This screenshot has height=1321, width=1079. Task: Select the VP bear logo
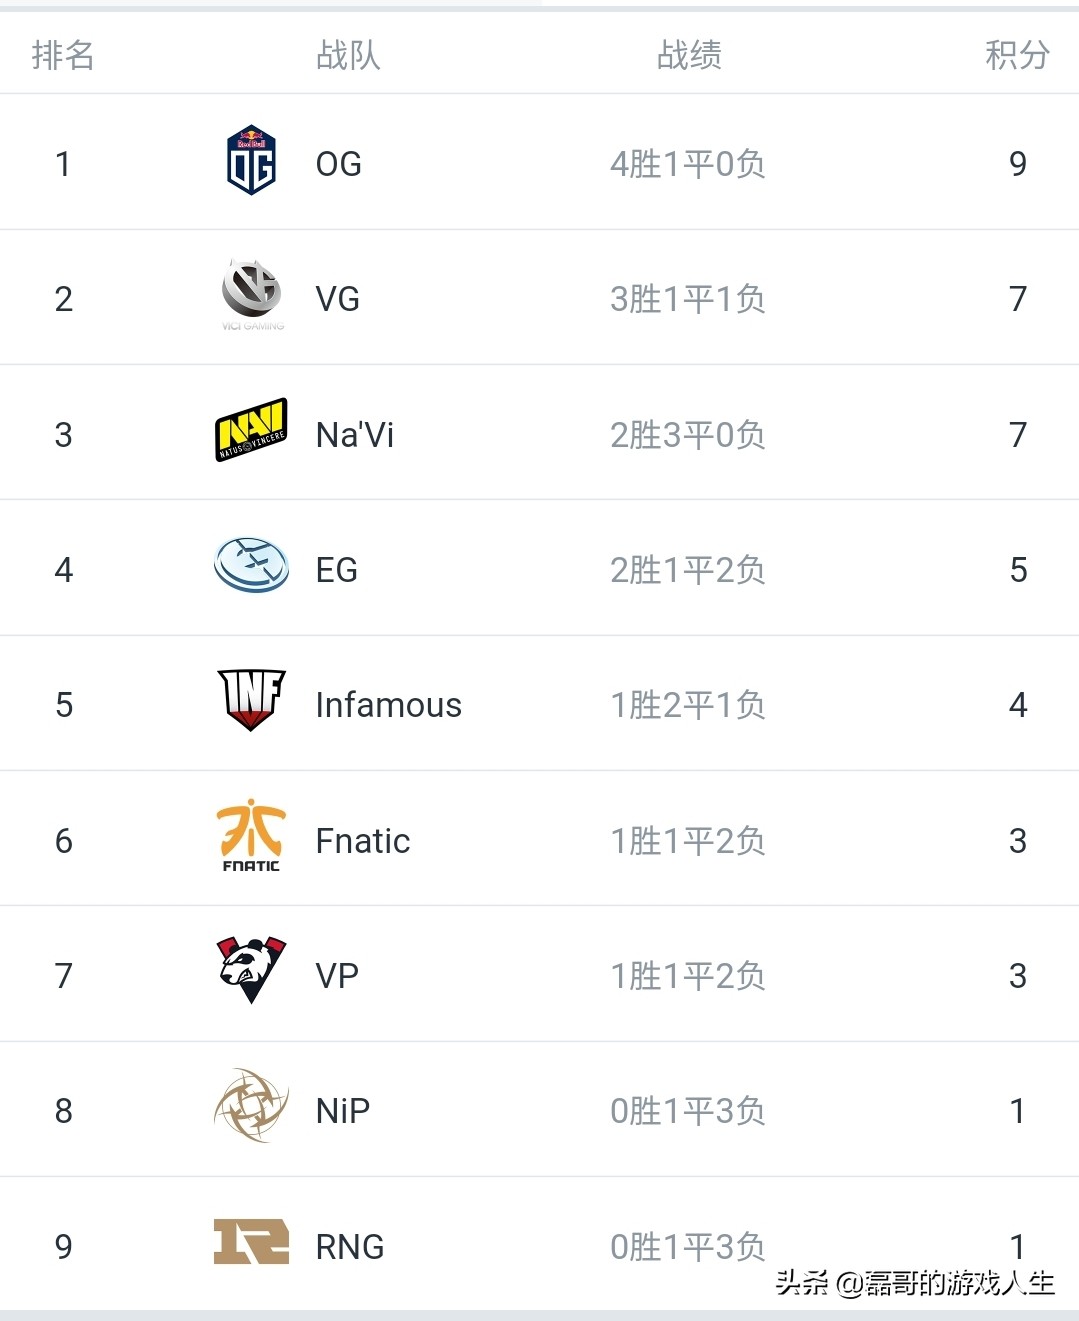(x=252, y=970)
